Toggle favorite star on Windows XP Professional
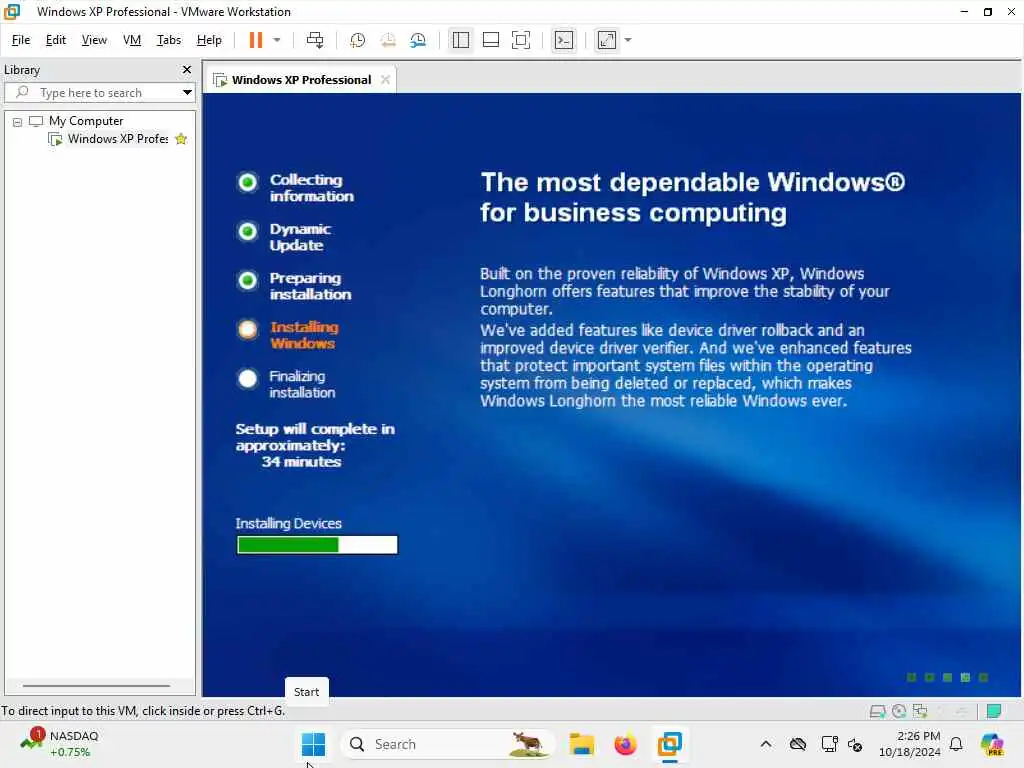Viewport: 1024px width, 768px height. point(181,139)
